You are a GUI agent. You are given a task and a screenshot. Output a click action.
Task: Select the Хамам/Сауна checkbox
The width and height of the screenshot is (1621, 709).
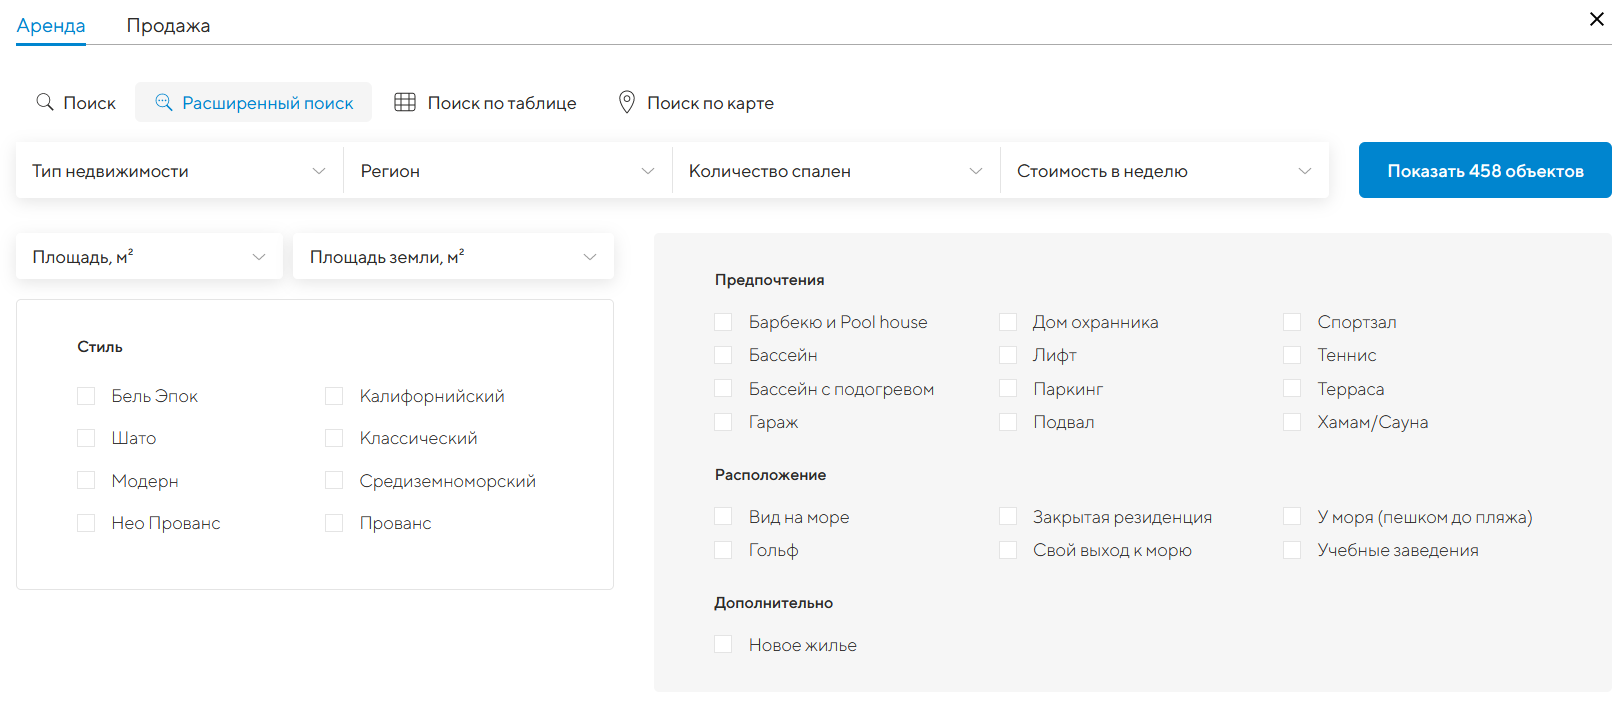[x=1292, y=422]
